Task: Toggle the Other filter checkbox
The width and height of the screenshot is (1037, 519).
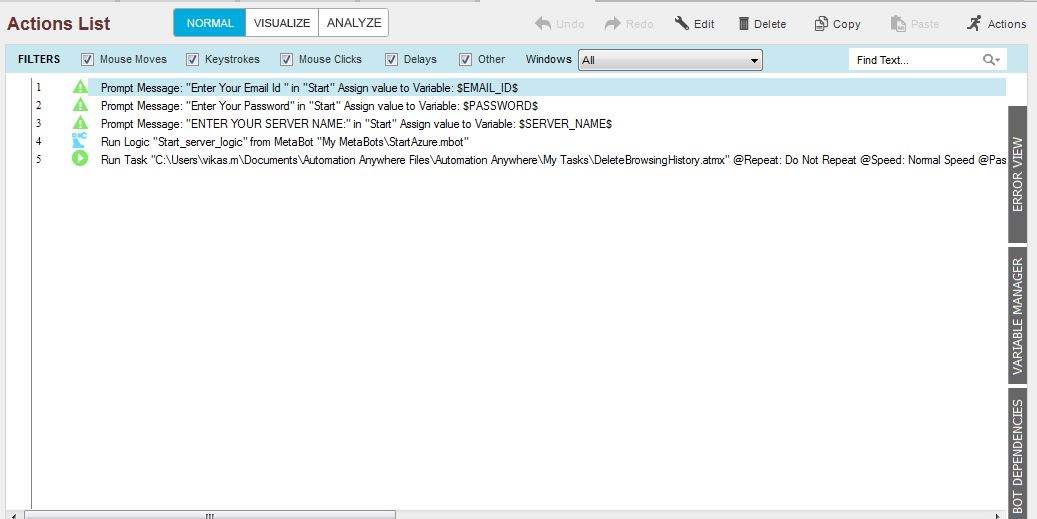Action: click(466, 60)
